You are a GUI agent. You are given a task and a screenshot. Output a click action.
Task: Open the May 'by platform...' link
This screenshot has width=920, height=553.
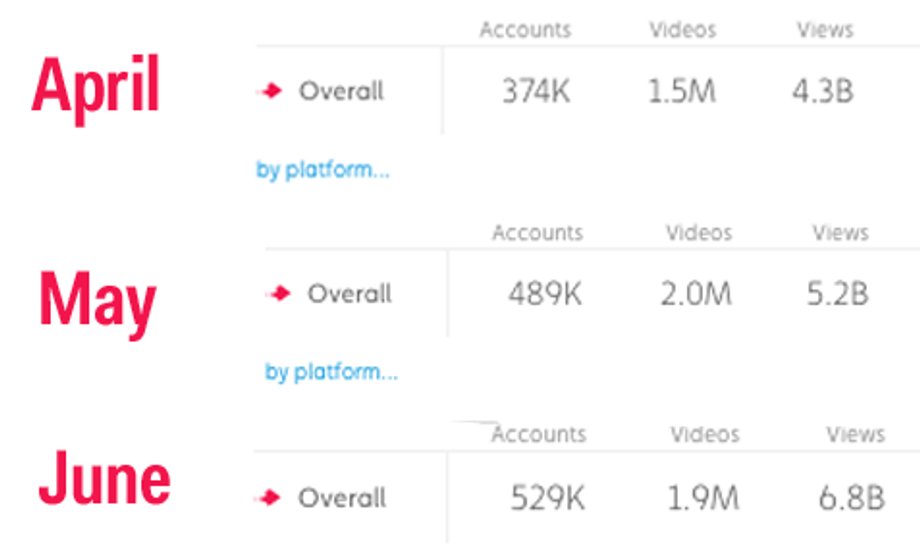[332, 372]
